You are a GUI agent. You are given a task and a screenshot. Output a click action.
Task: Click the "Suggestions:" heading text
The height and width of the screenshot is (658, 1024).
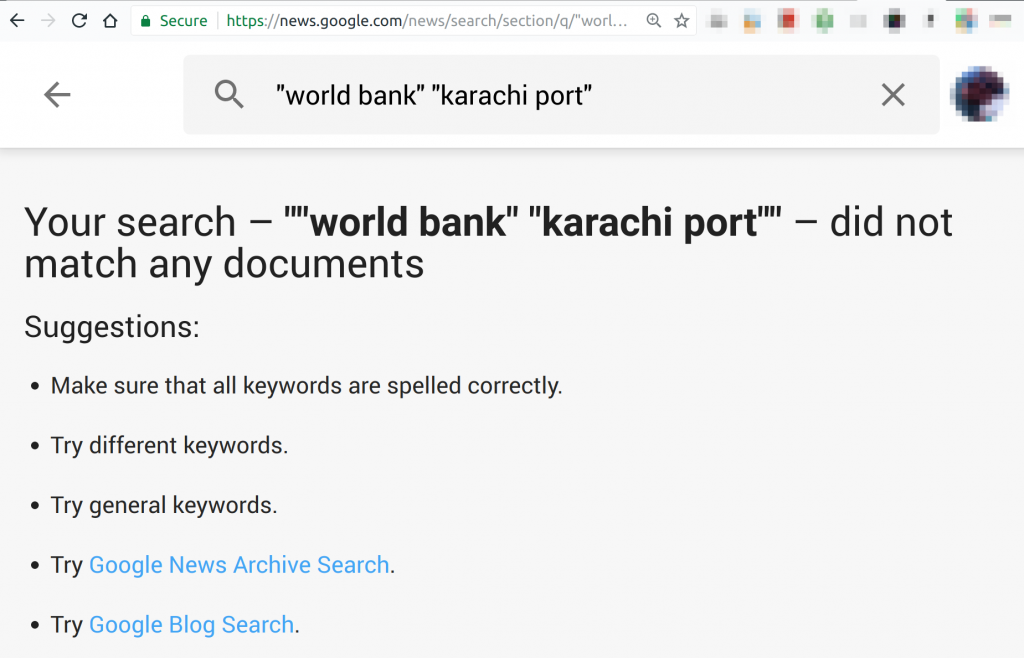click(x=112, y=326)
